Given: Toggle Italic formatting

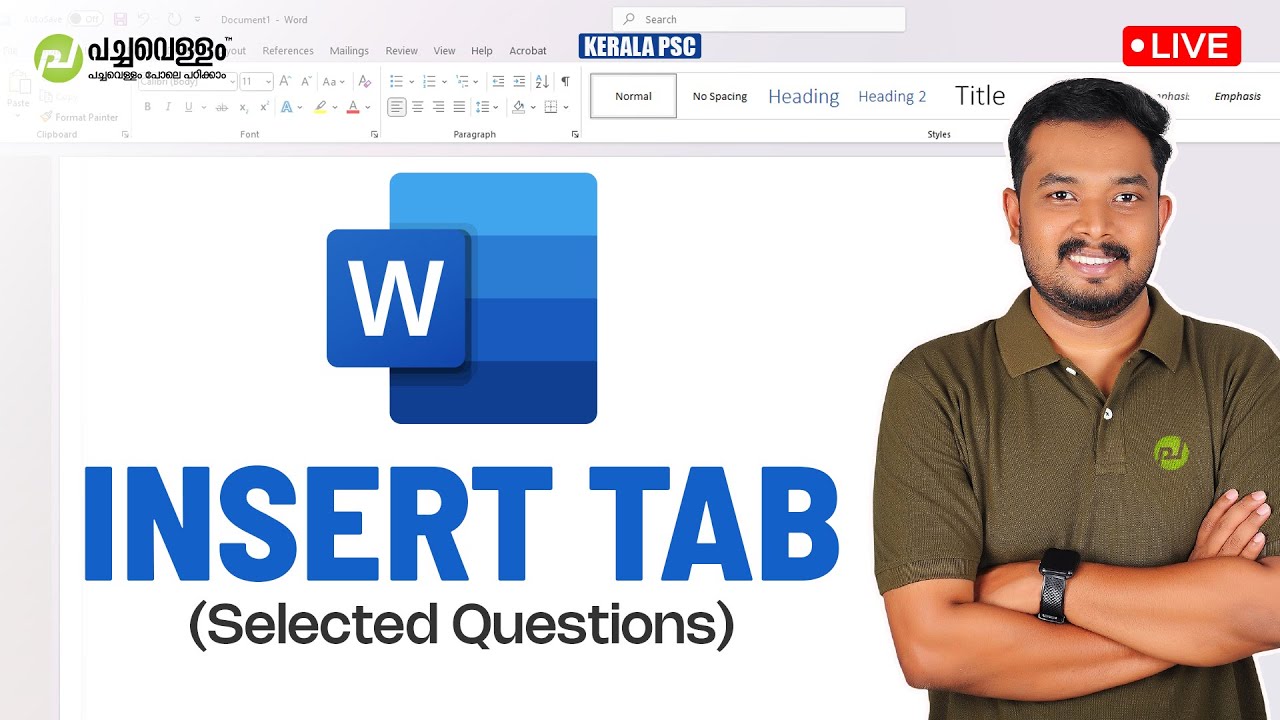Looking at the screenshot, I should (x=168, y=107).
